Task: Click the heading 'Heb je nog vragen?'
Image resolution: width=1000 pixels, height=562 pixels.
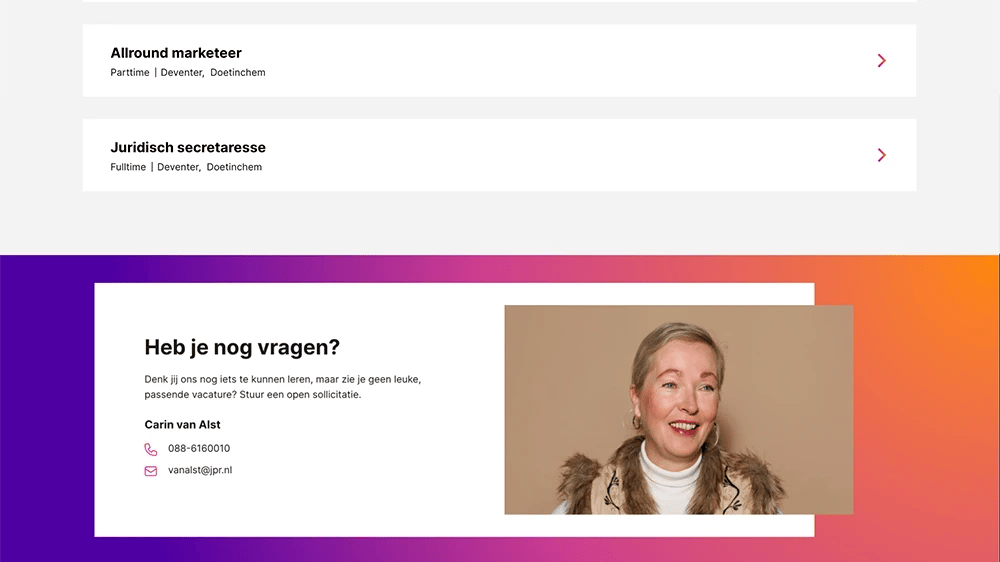Action: (242, 347)
